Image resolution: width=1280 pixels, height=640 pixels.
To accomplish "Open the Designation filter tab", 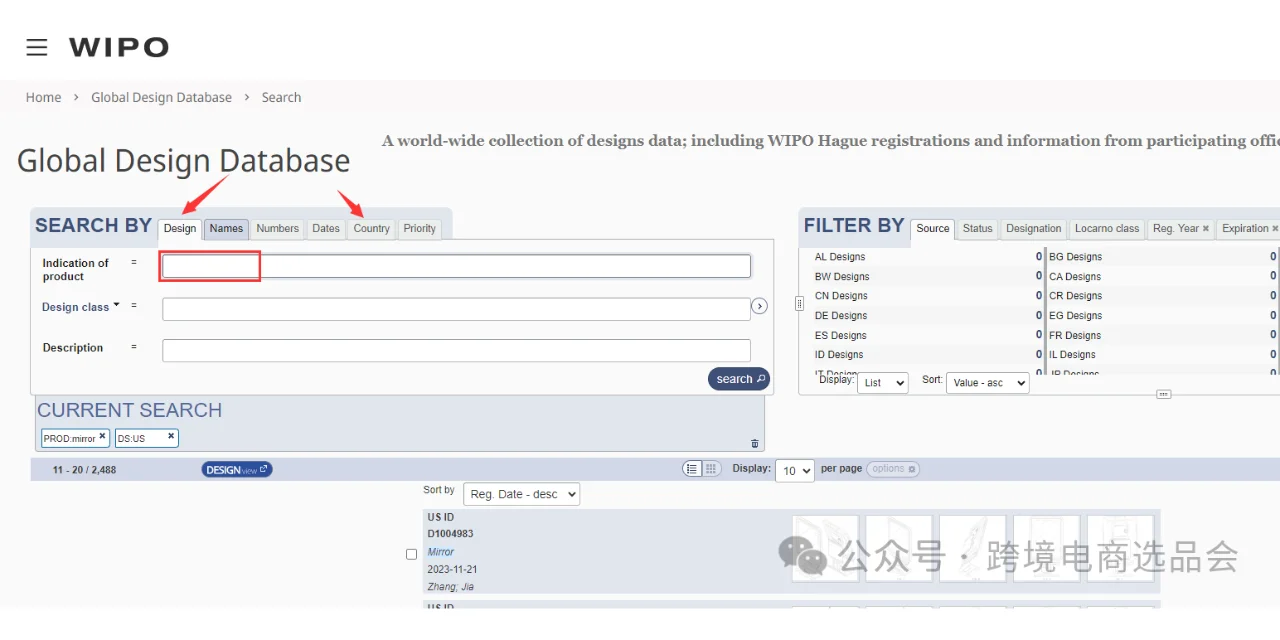I will [1034, 229].
